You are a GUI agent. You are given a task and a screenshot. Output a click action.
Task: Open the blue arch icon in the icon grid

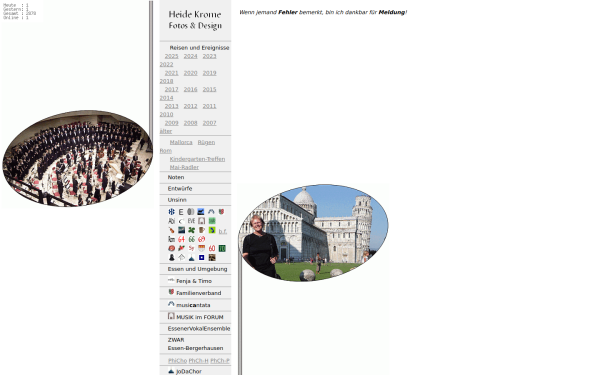tap(211, 212)
